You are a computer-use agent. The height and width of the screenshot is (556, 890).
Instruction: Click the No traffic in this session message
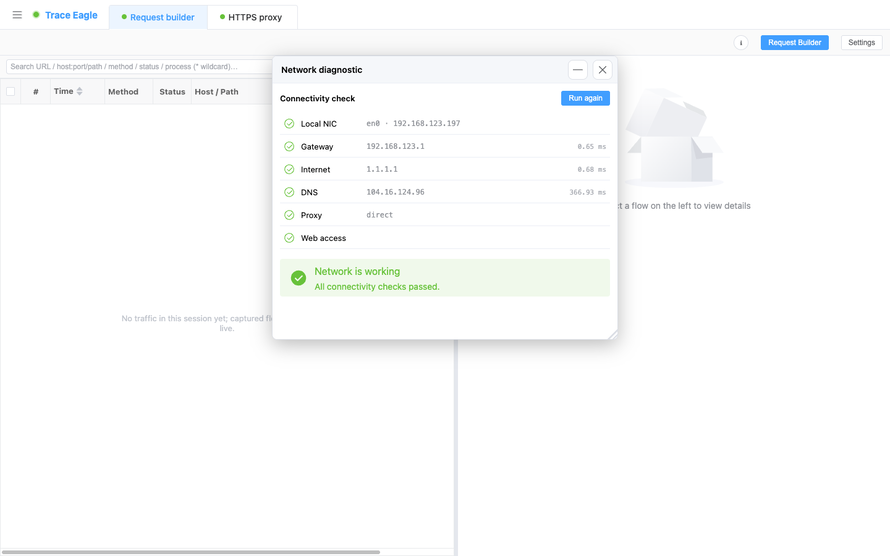point(197,323)
